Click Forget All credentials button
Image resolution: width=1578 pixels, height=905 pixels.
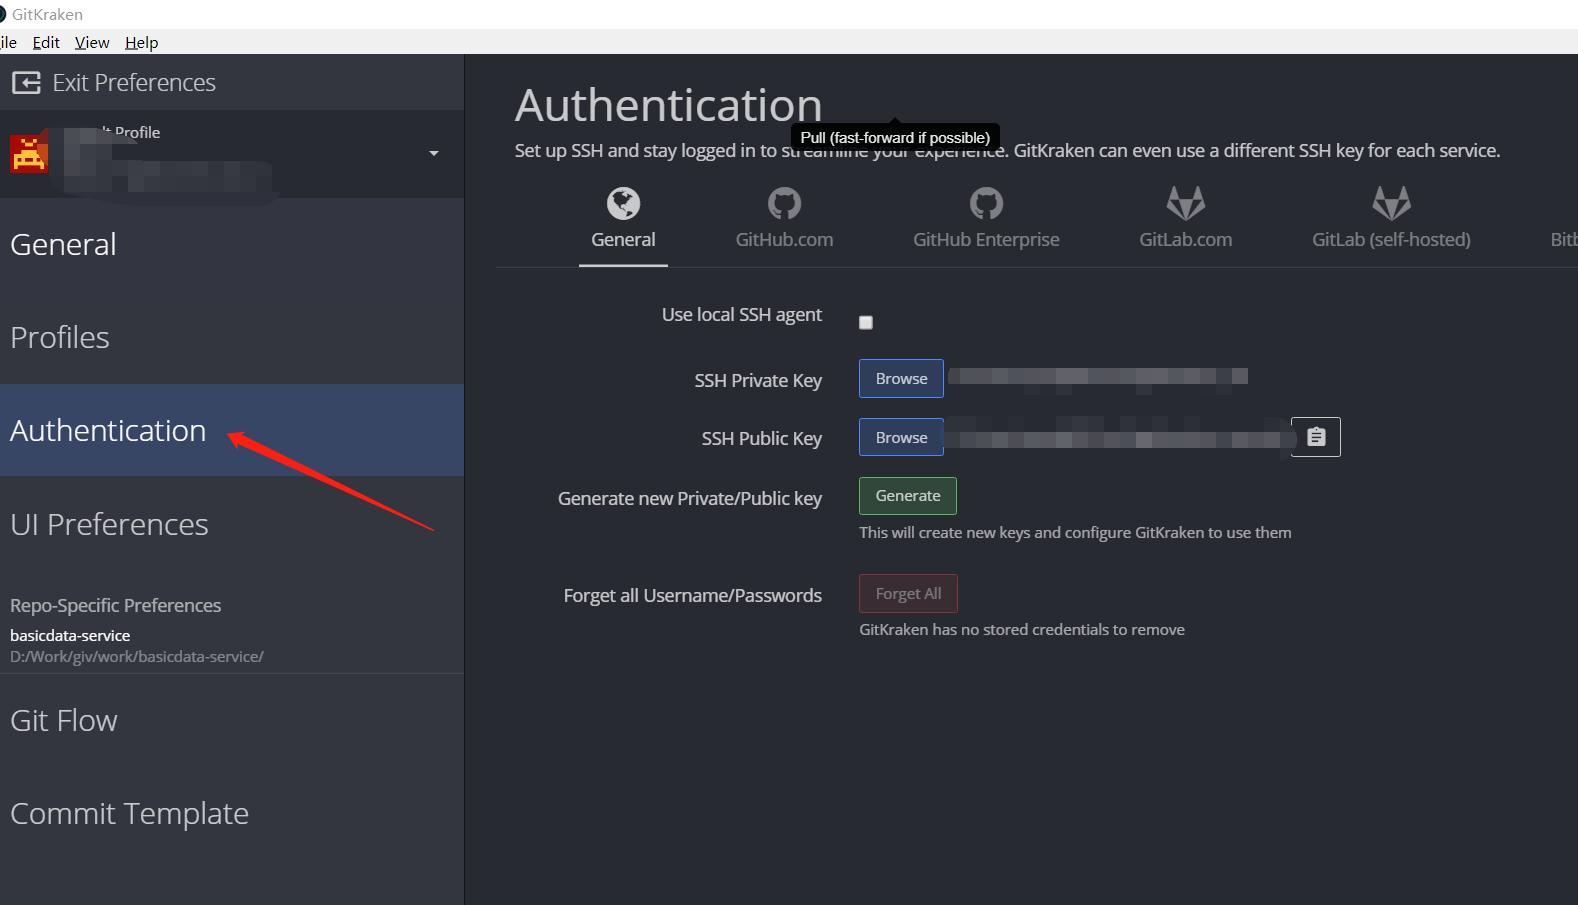[x=908, y=594]
